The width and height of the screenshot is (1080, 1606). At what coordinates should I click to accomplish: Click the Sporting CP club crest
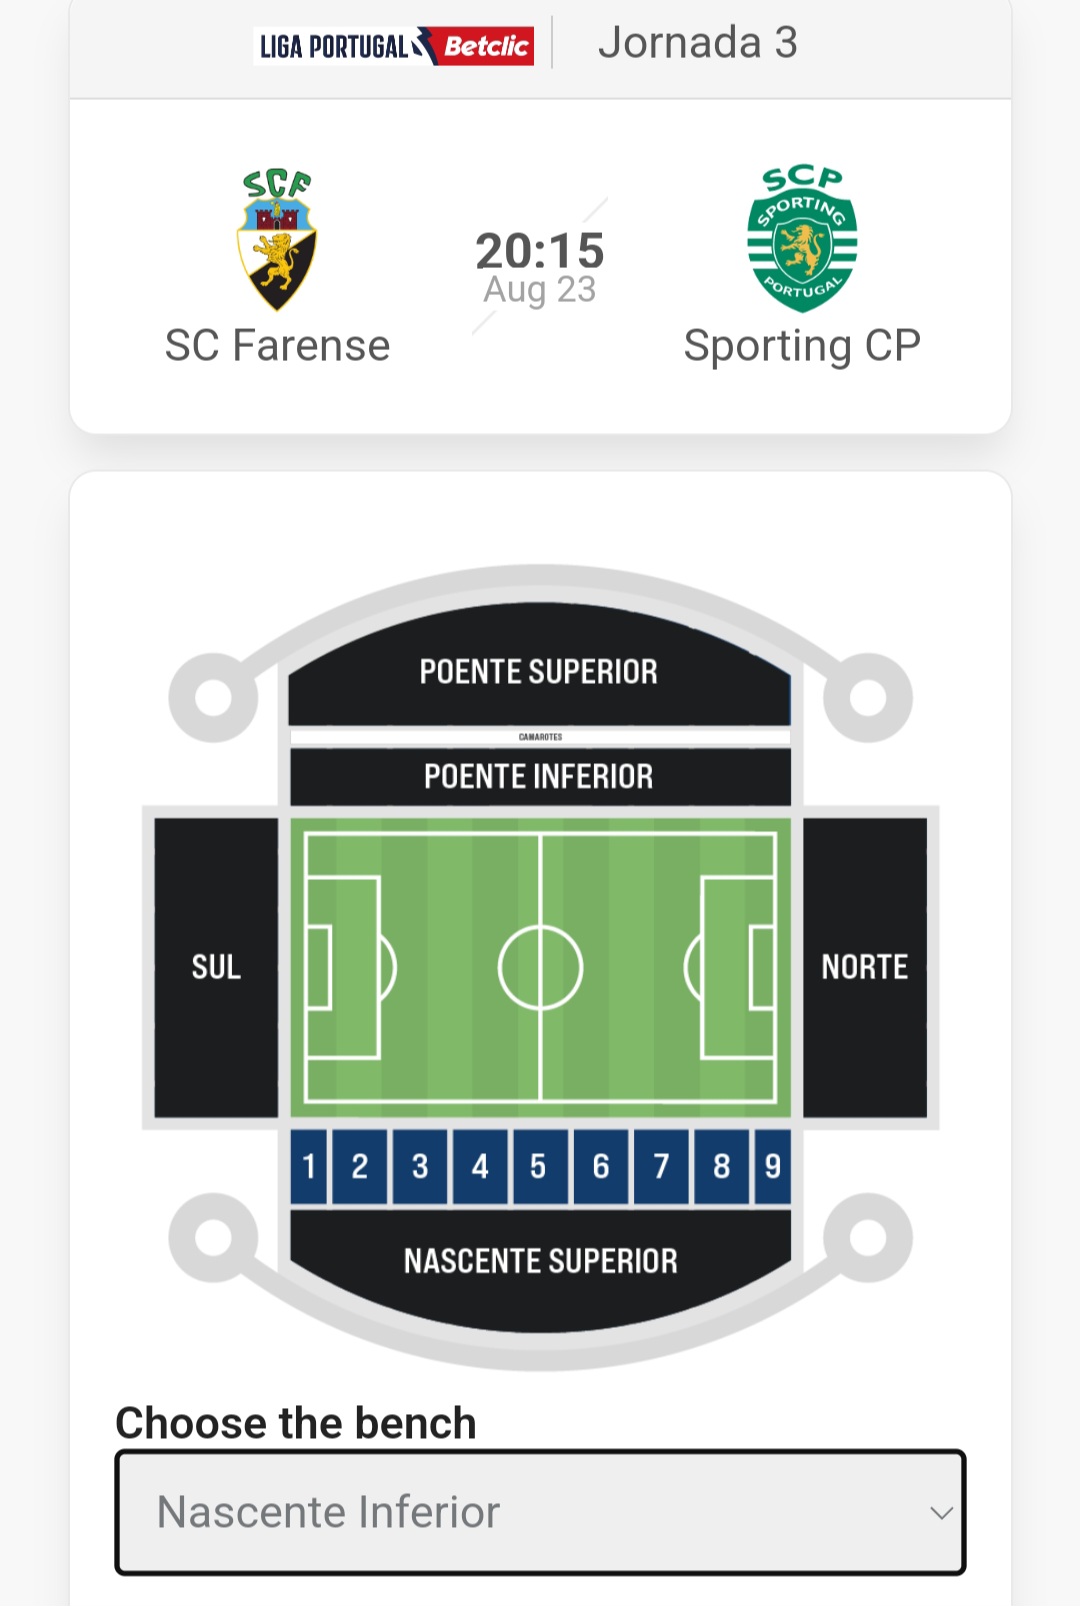[x=802, y=239]
